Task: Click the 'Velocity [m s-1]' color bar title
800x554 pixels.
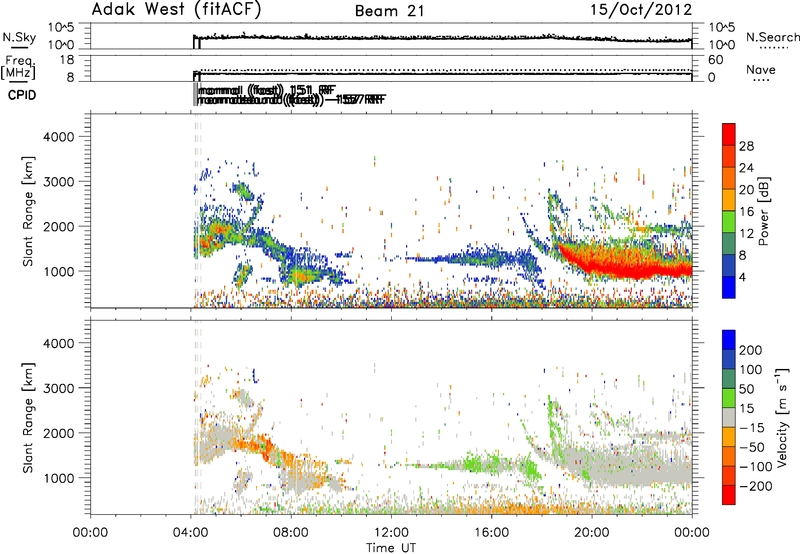Action: [782, 417]
